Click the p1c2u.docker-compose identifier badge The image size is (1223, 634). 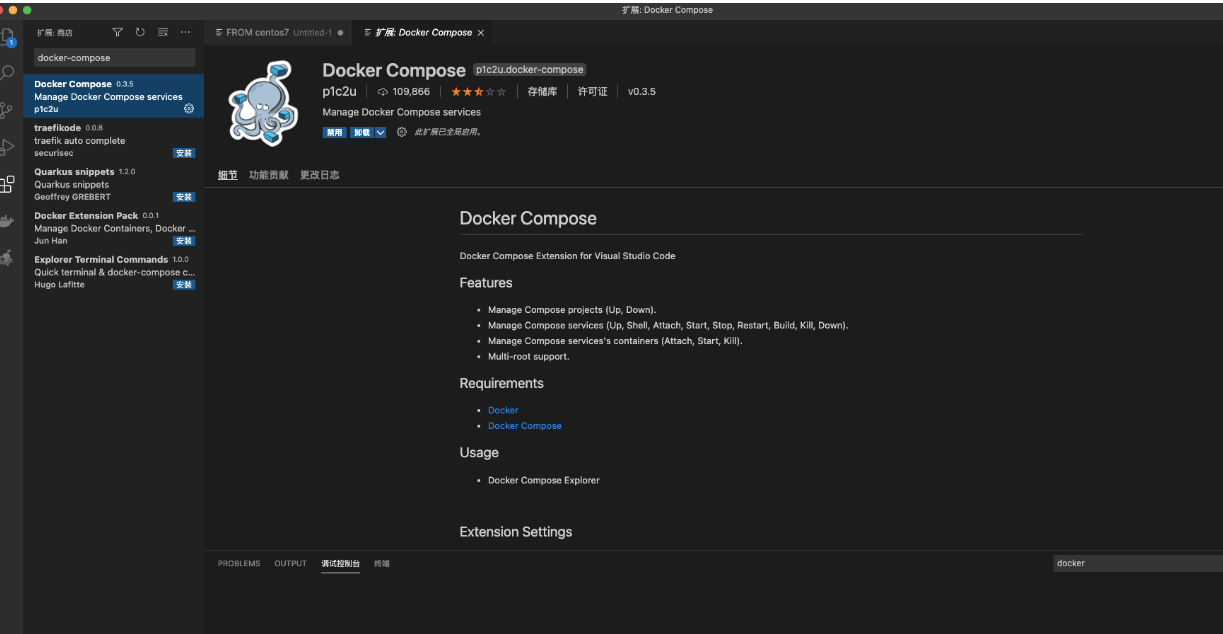pos(529,70)
